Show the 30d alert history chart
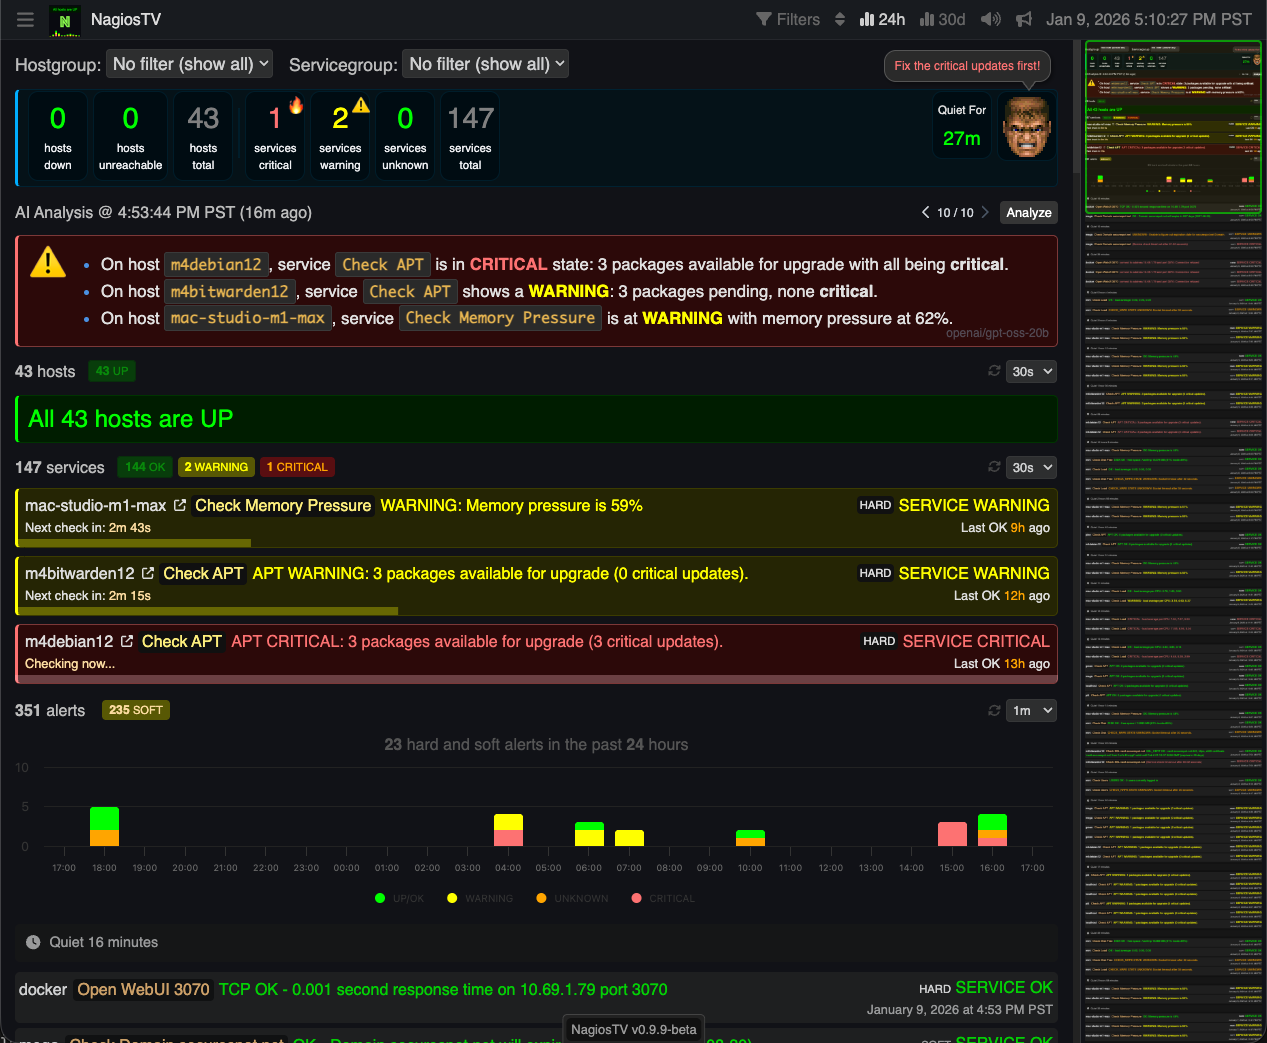 [943, 20]
